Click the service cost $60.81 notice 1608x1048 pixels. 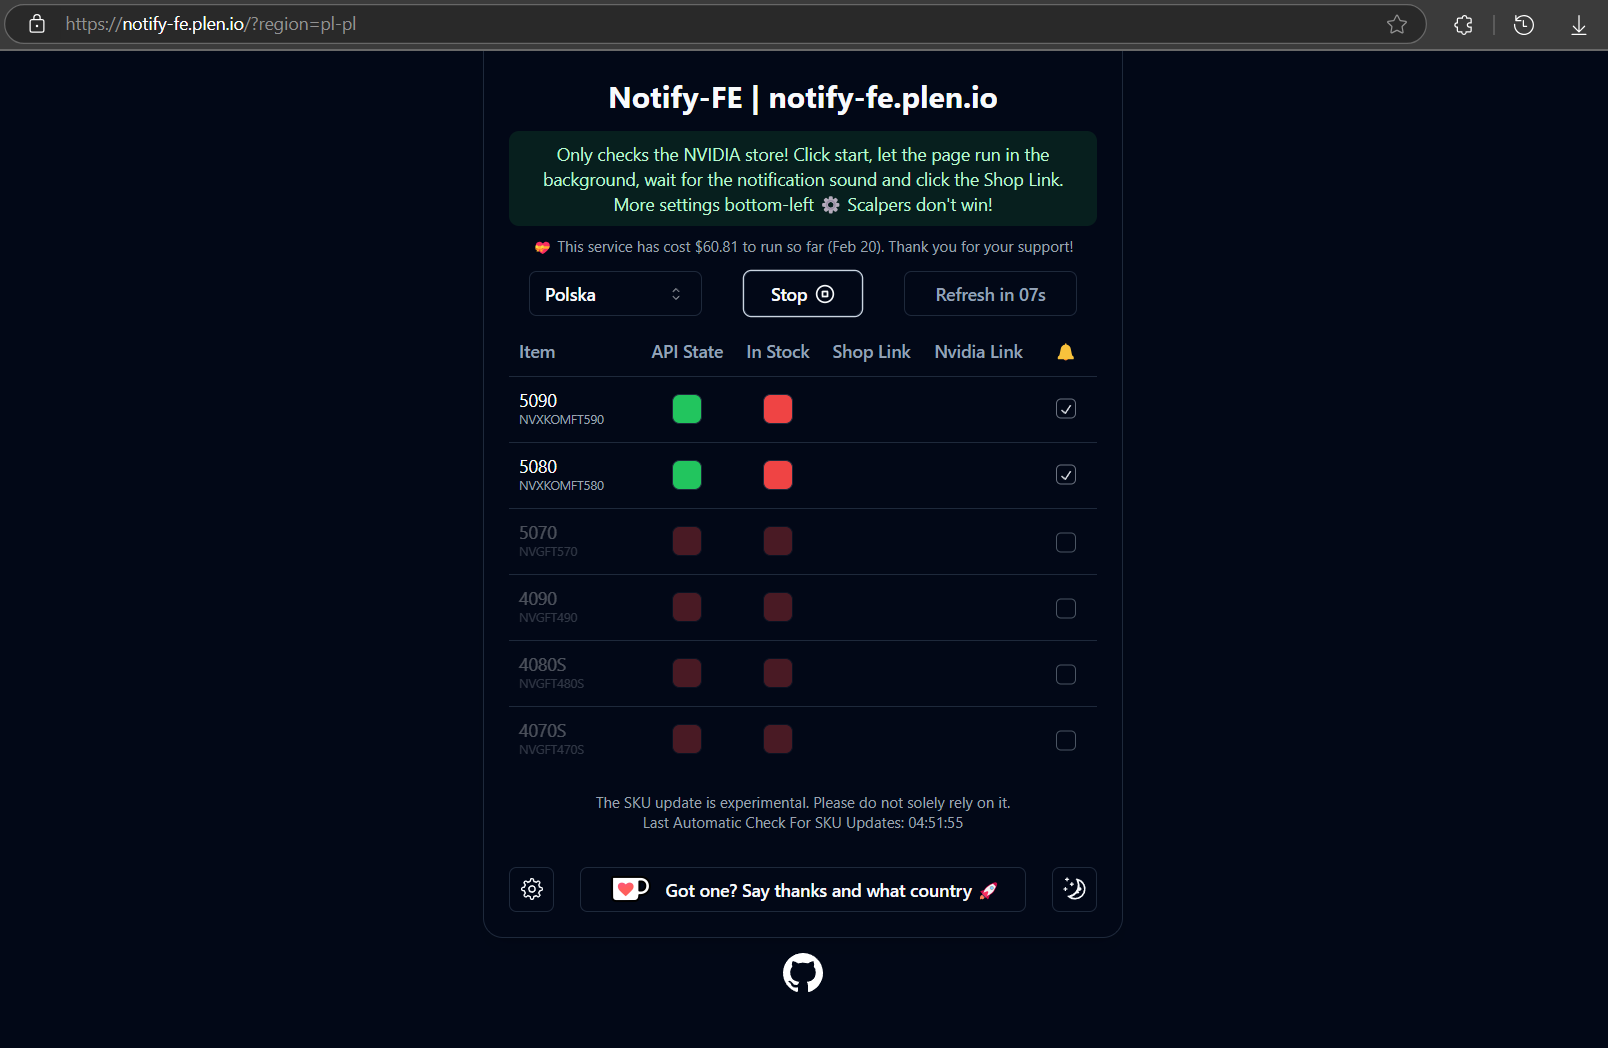tap(803, 247)
